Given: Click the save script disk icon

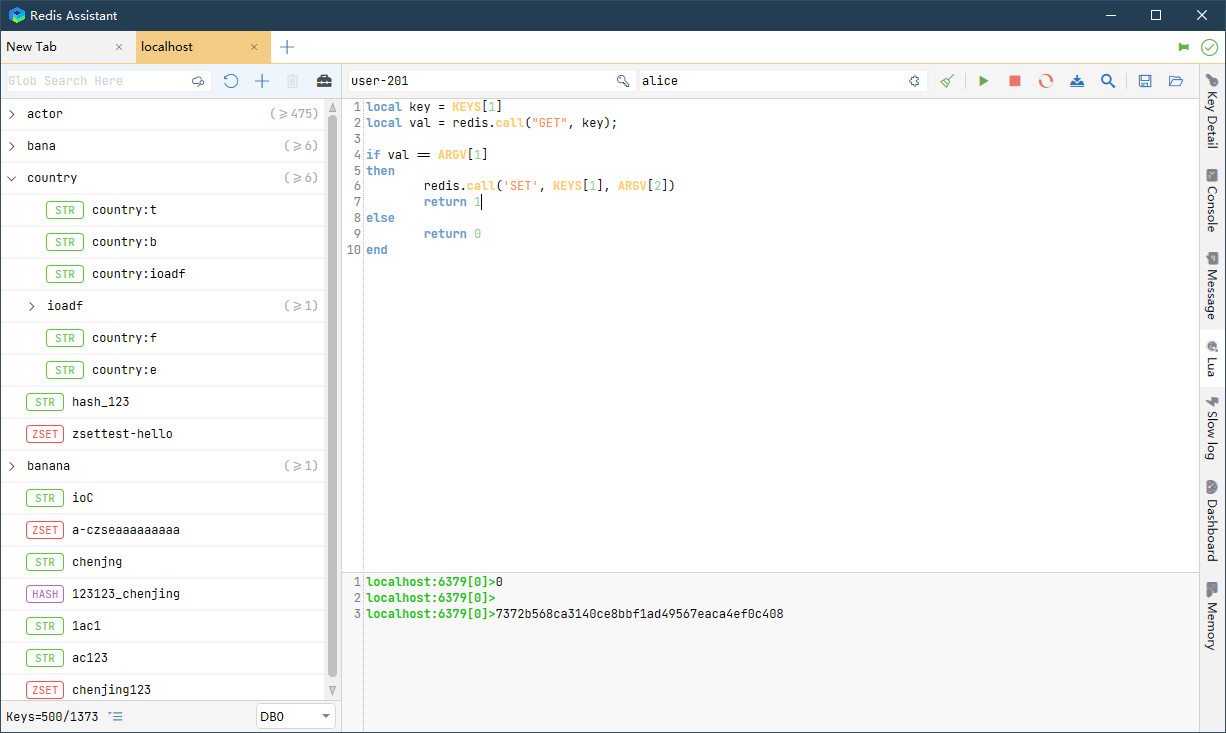Looking at the screenshot, I should [x=1145, y=81].
